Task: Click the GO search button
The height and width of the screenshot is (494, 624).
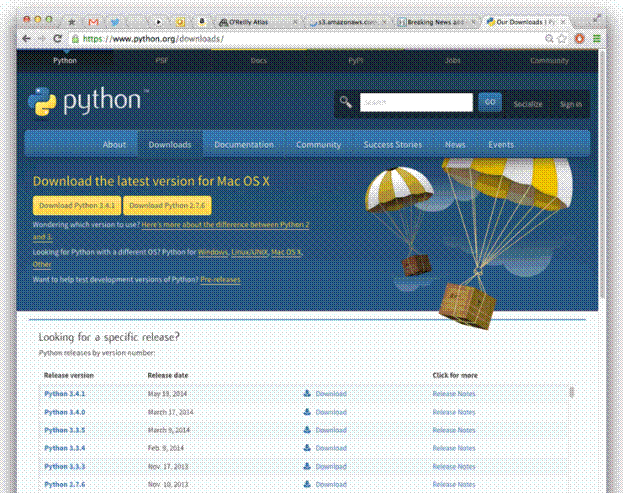Action: (490, 102)
